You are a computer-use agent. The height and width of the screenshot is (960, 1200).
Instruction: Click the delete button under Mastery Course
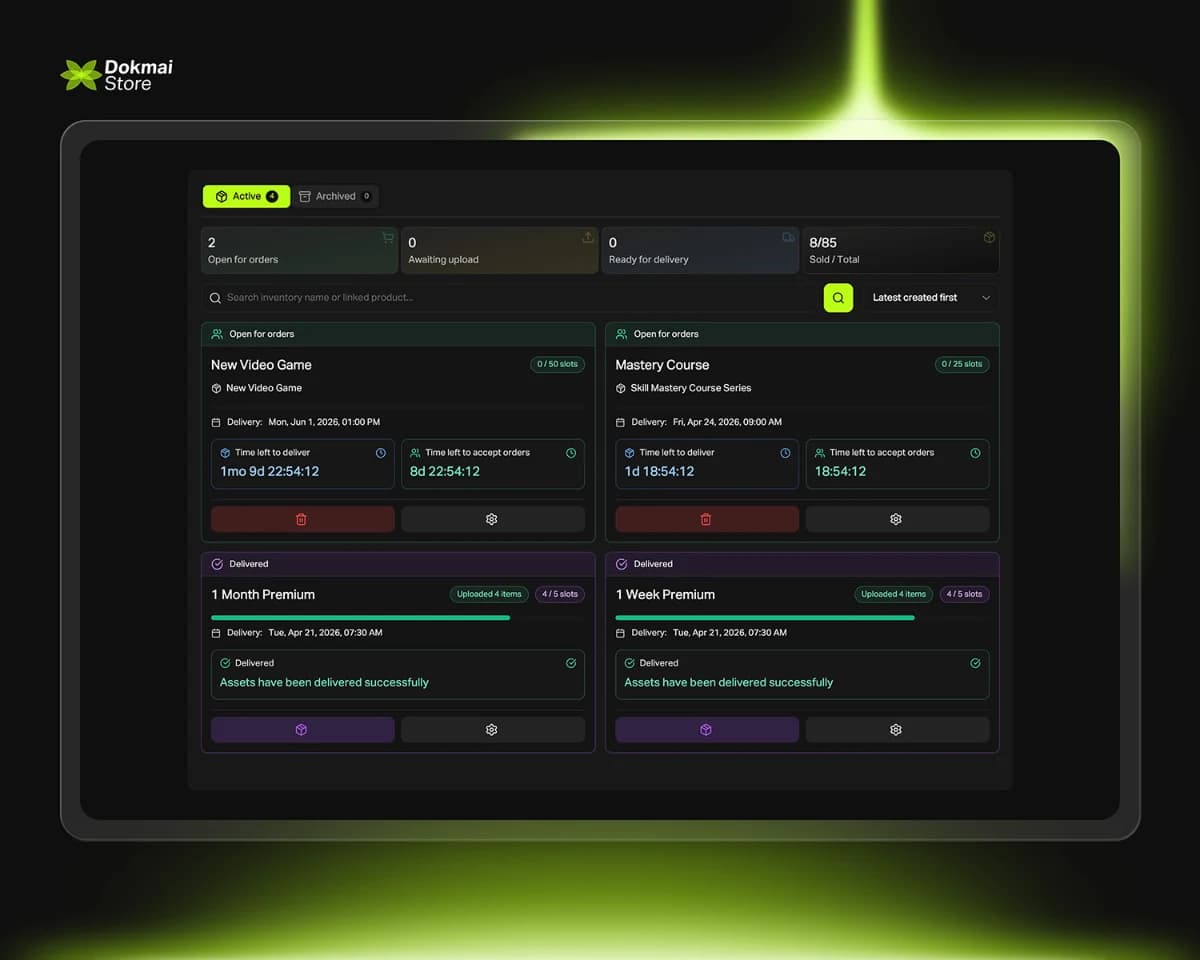(706, 519)
